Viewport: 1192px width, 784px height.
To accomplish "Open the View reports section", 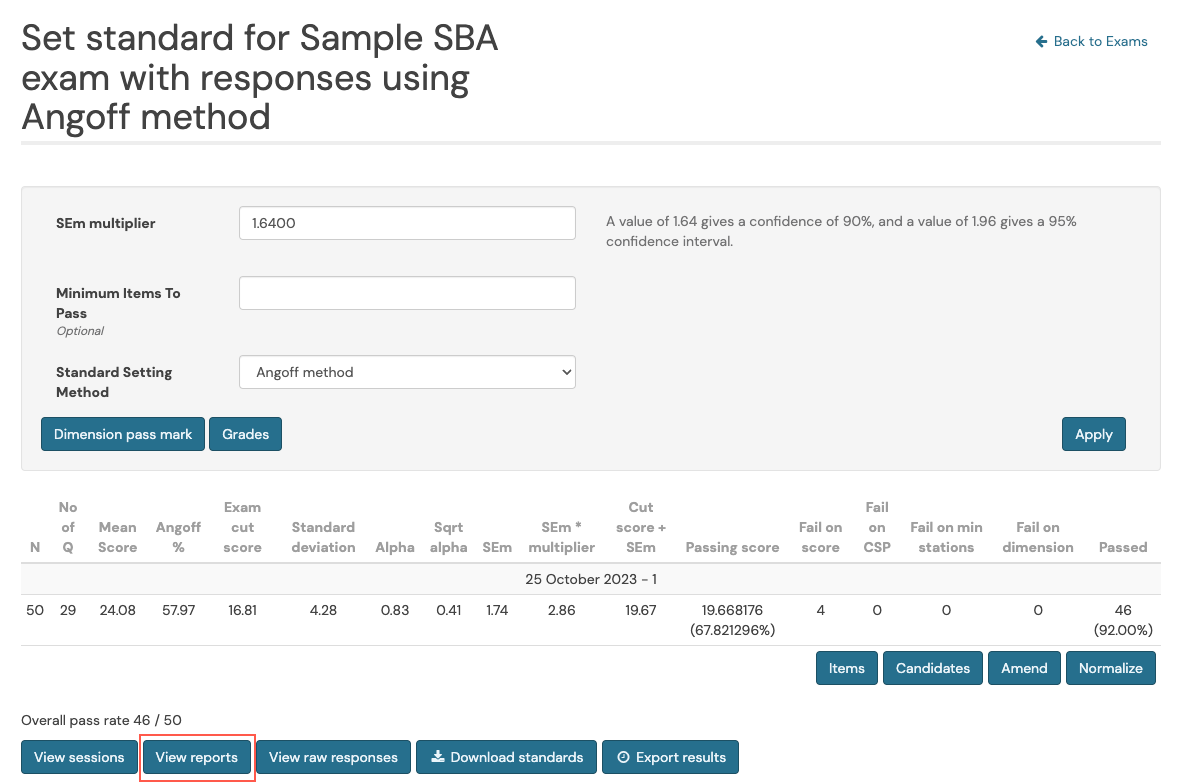I will 196,757.
